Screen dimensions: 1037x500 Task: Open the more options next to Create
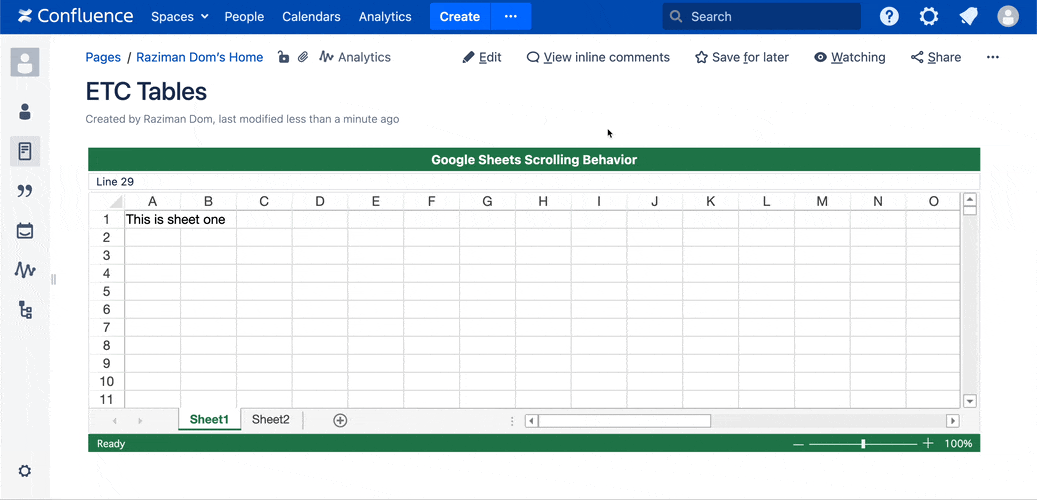point(511,17)
